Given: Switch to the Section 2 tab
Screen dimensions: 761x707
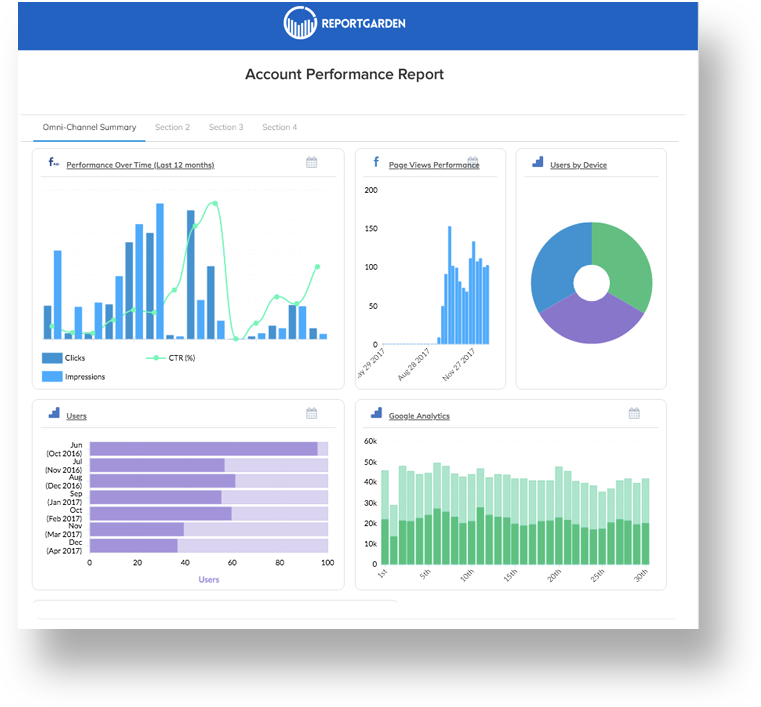Looking at the screenshot, I should [x=172, y=127].
